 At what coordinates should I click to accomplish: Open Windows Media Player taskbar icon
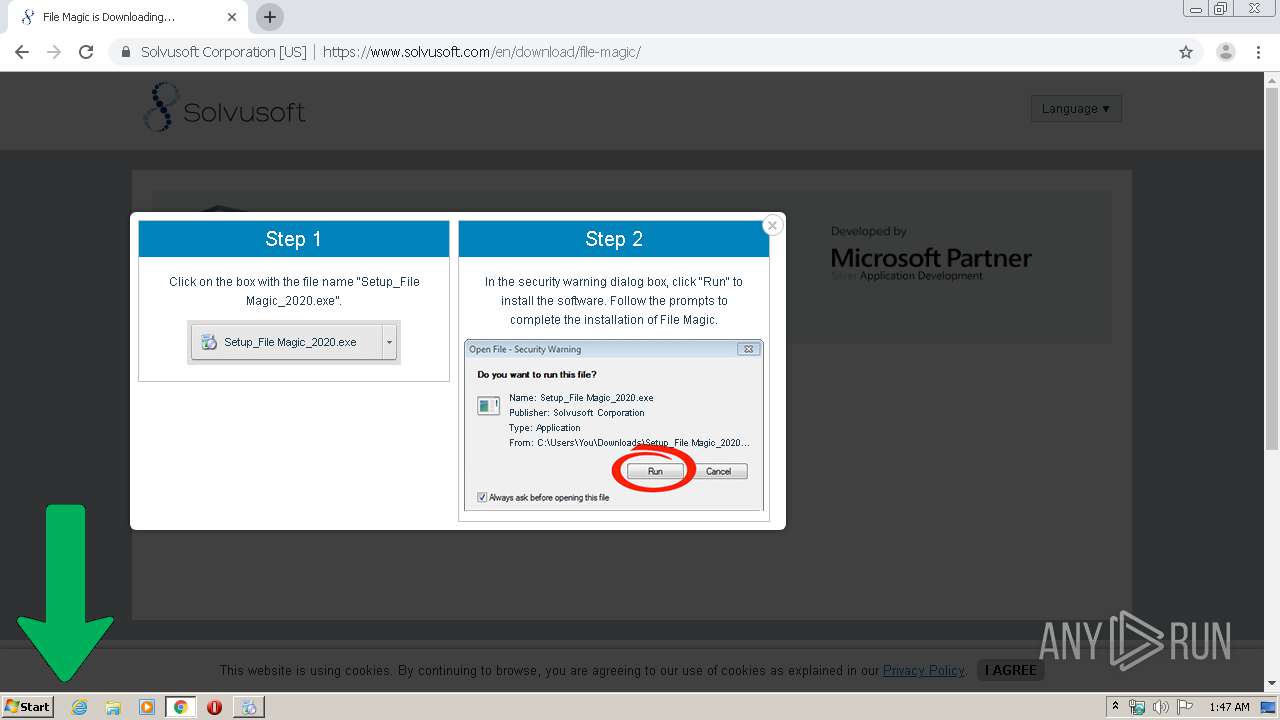pos(147,707)
